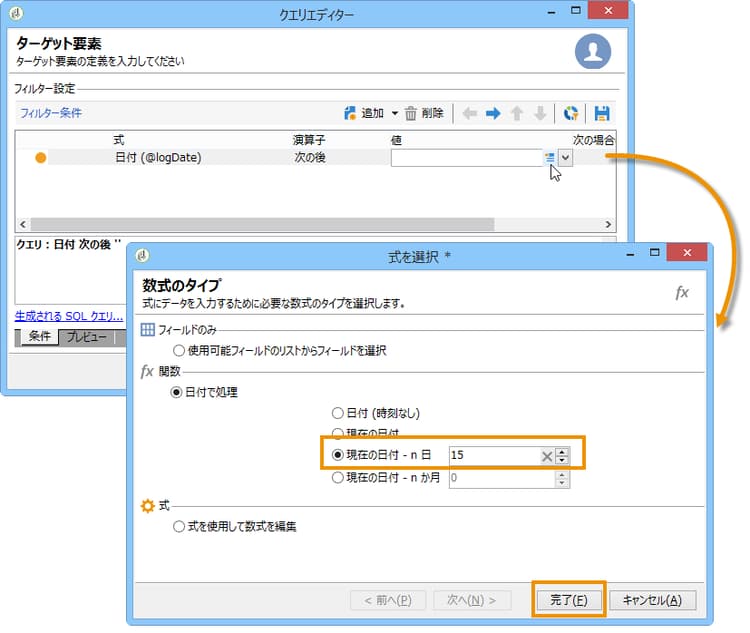Close the クエリエディター window

608,11
